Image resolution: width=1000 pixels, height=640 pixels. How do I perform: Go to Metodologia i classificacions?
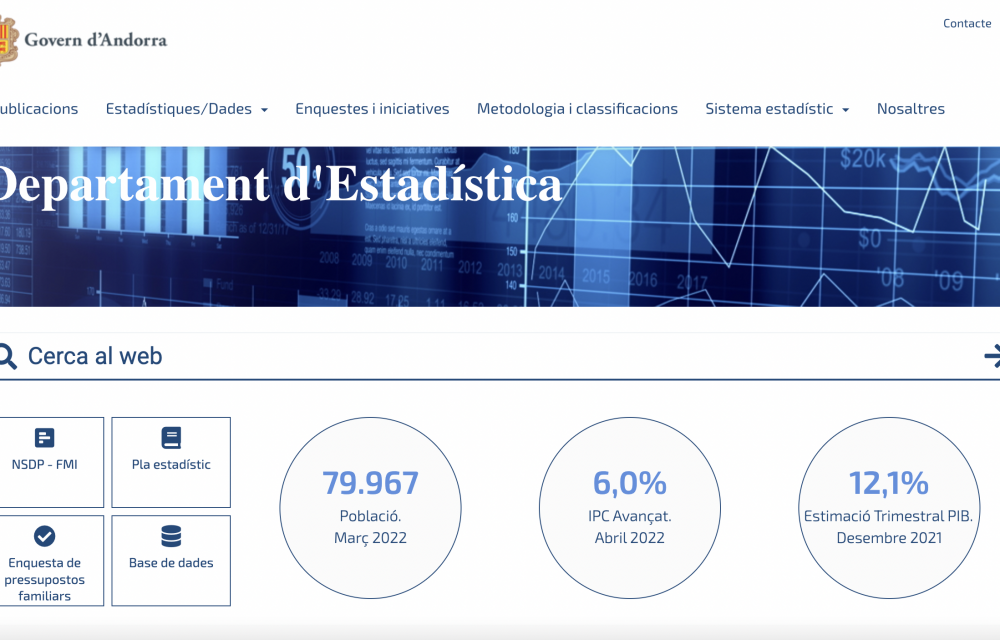(x=577, y=109)
